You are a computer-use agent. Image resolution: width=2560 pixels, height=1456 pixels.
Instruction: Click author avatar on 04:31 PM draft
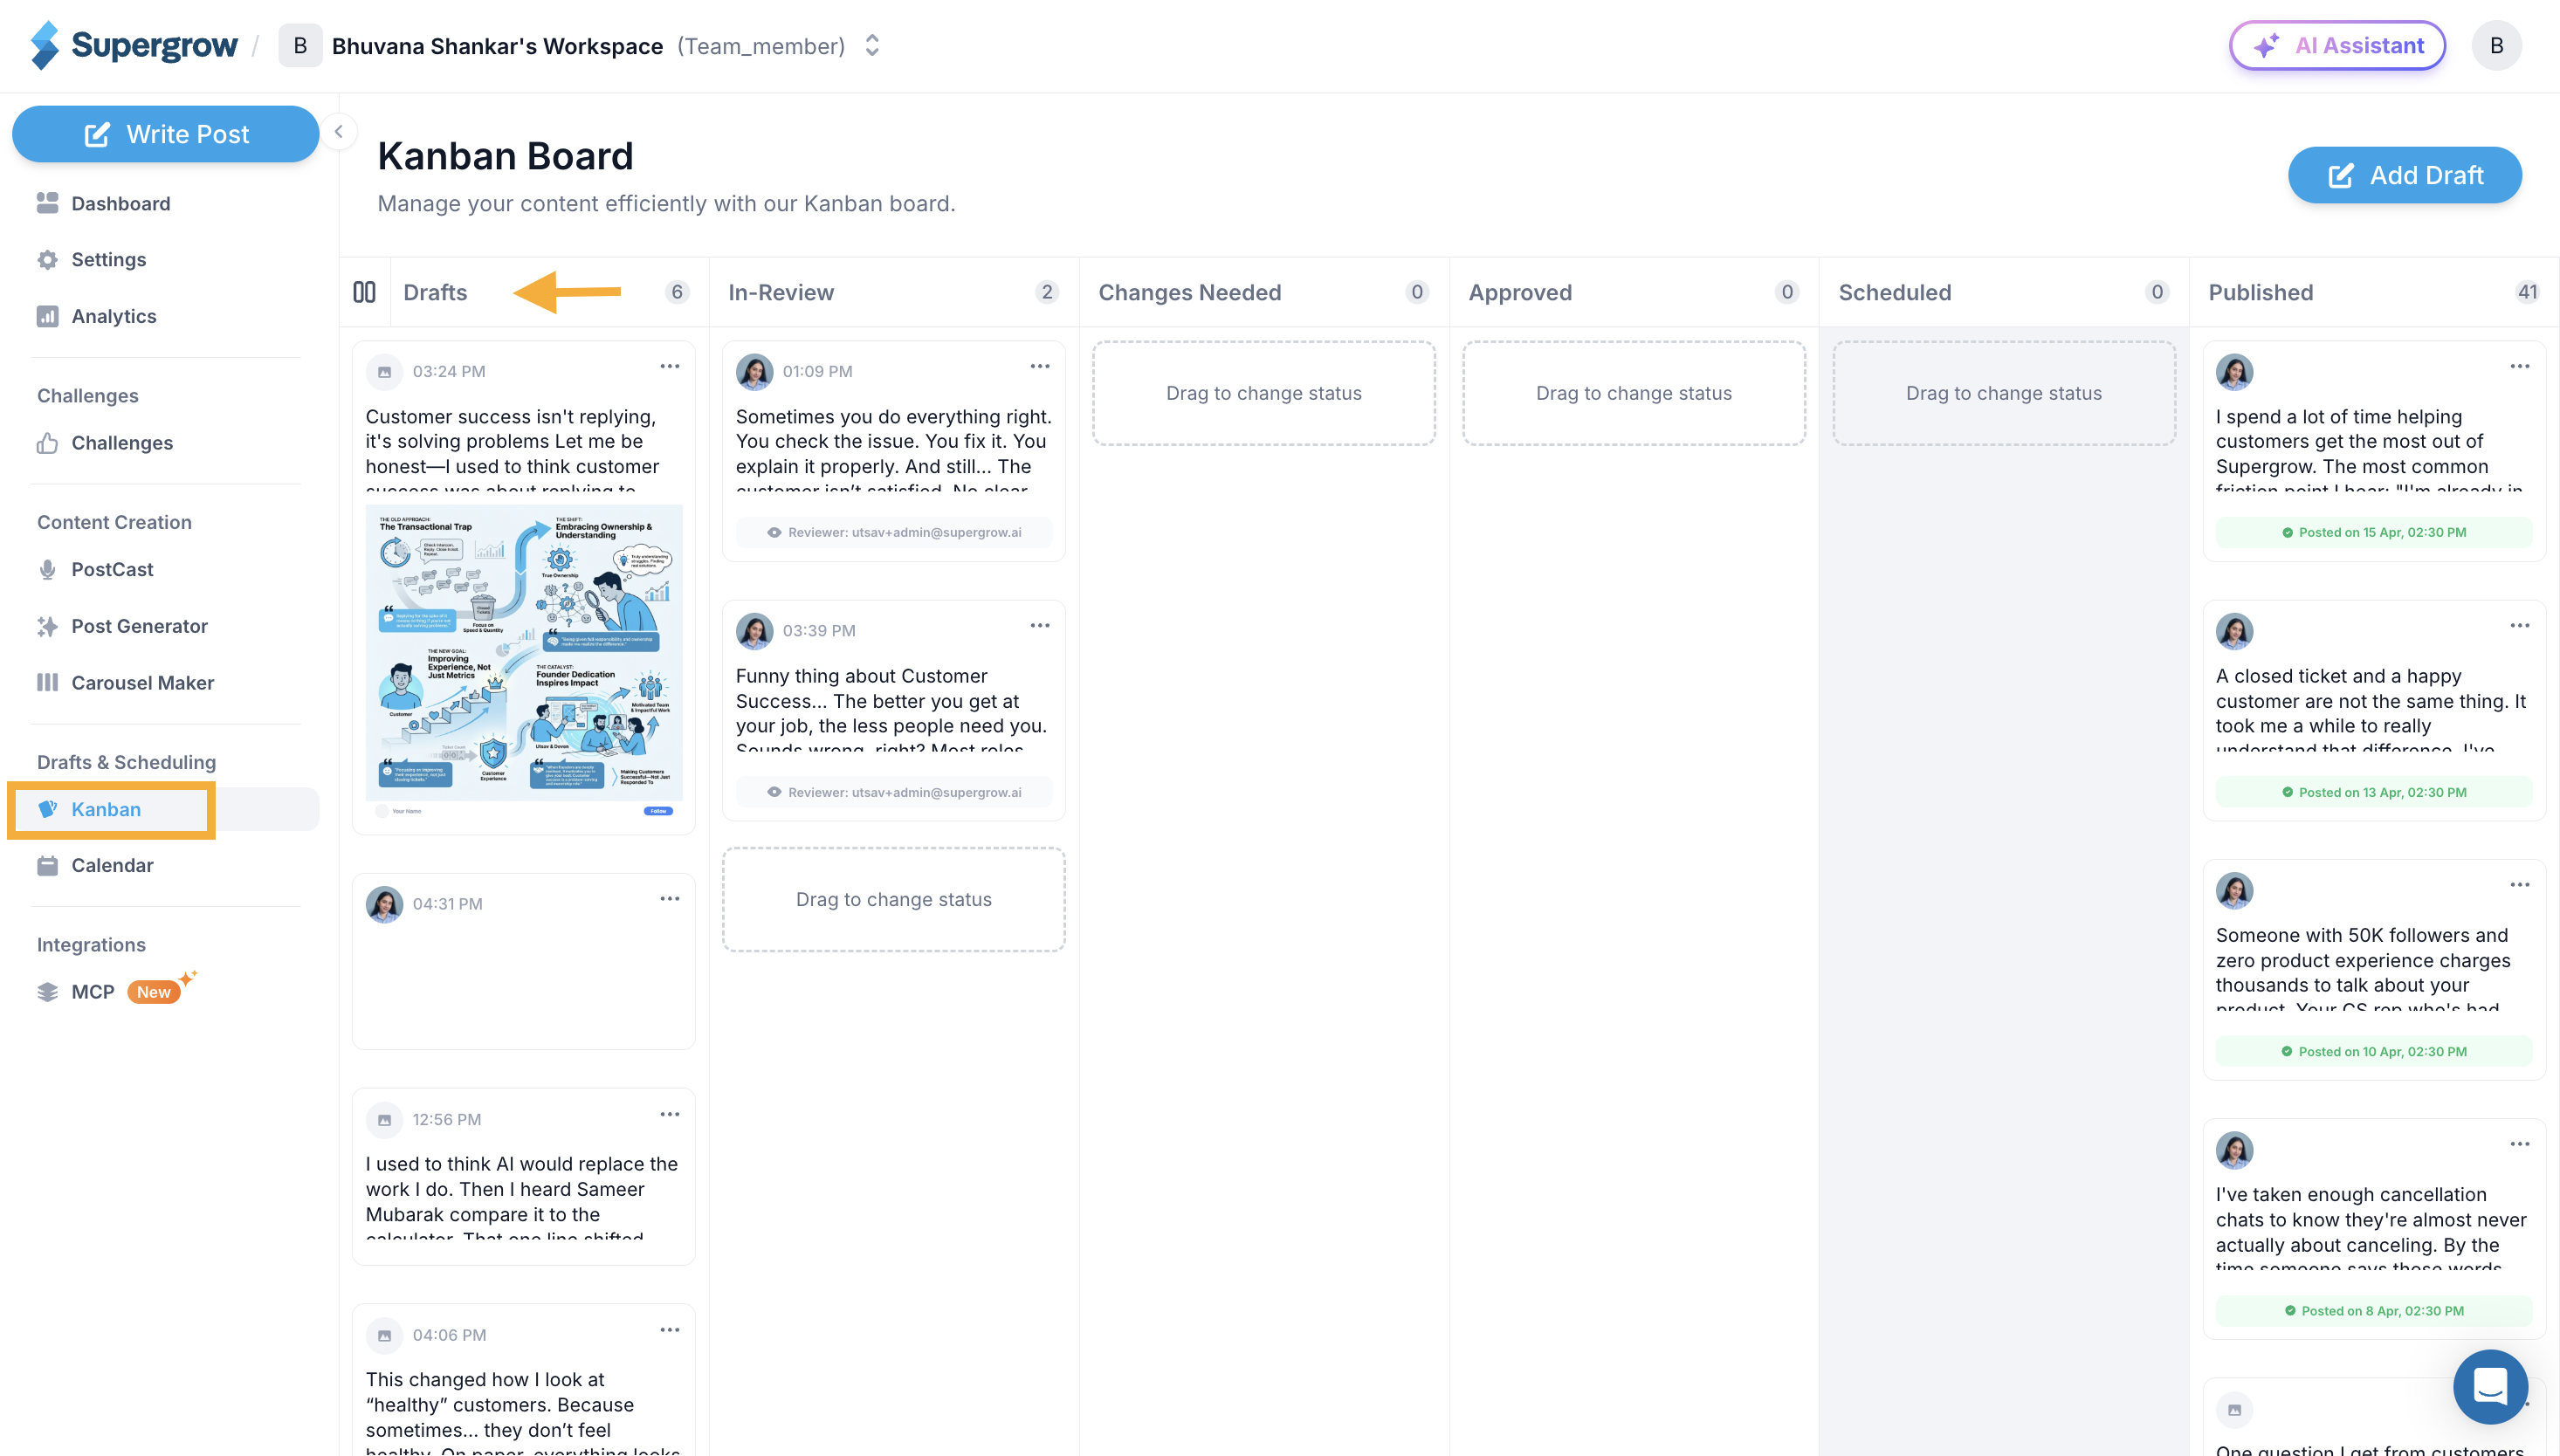(x=384, y=904)
